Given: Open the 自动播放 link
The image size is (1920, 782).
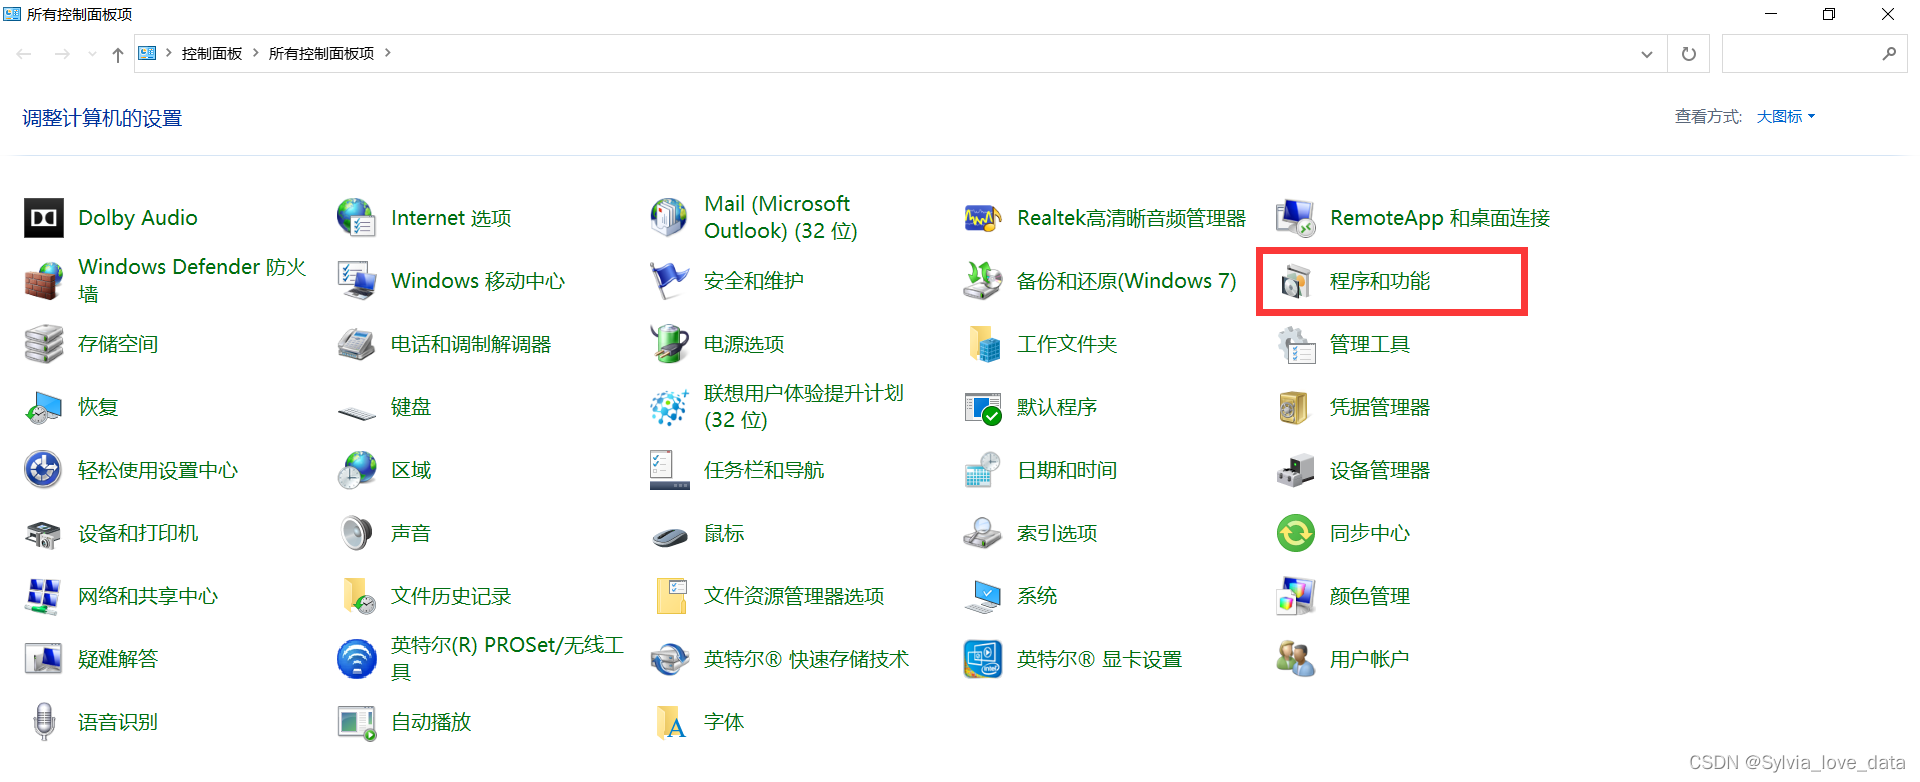Looking at the screenshot, I should tap(431, 722).
